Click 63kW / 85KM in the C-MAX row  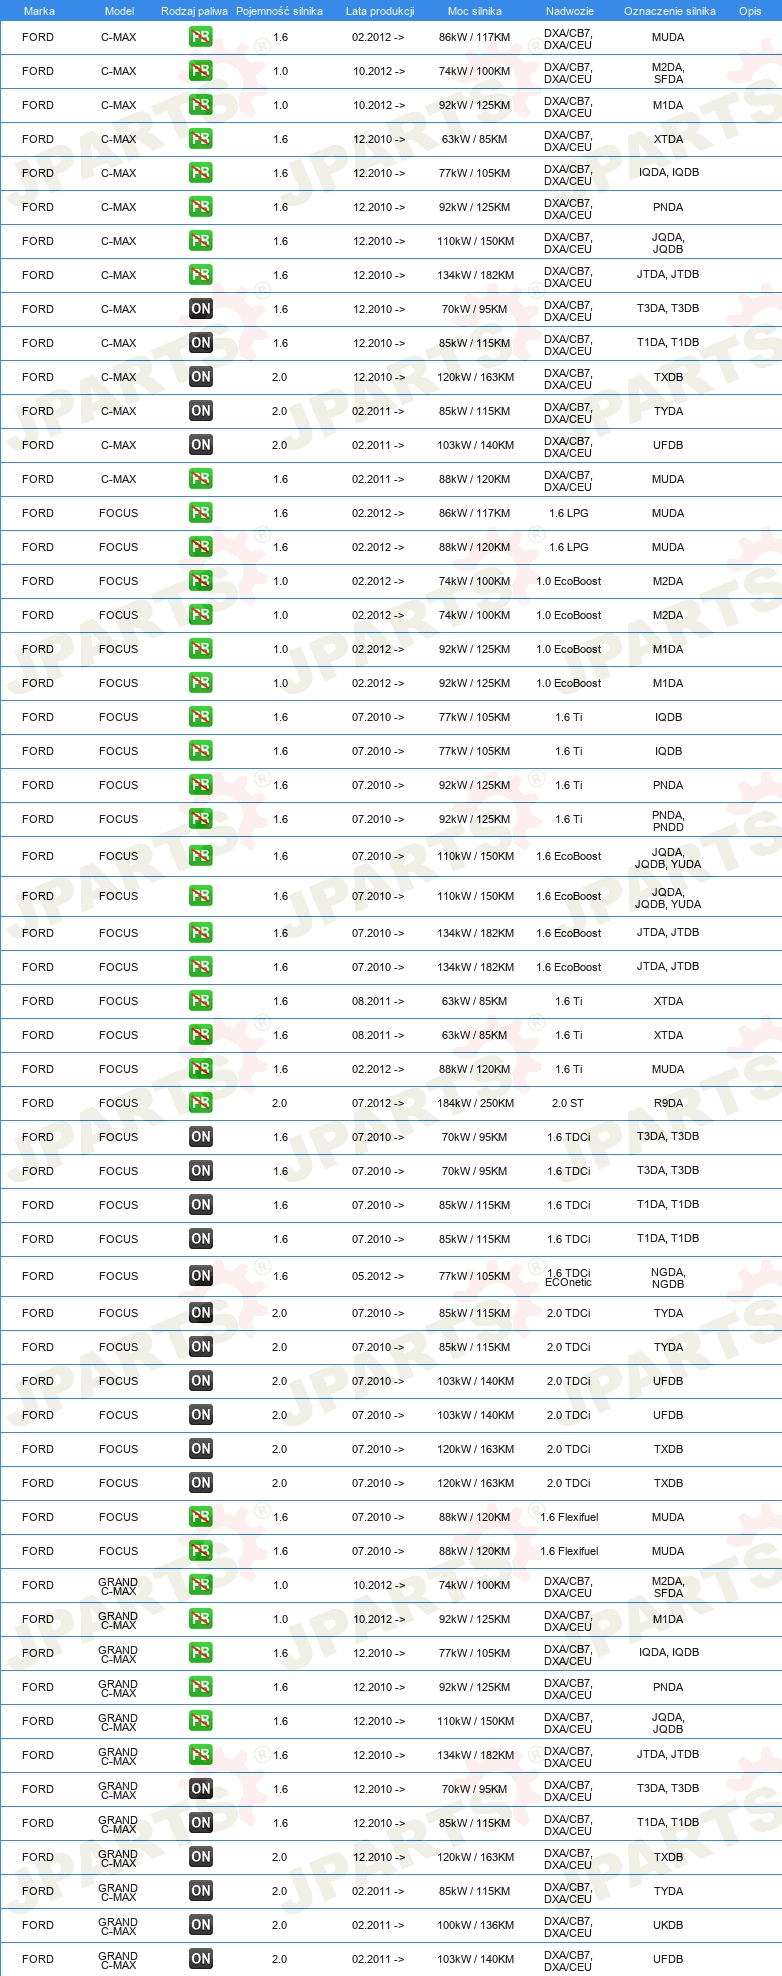click(475, 139)
